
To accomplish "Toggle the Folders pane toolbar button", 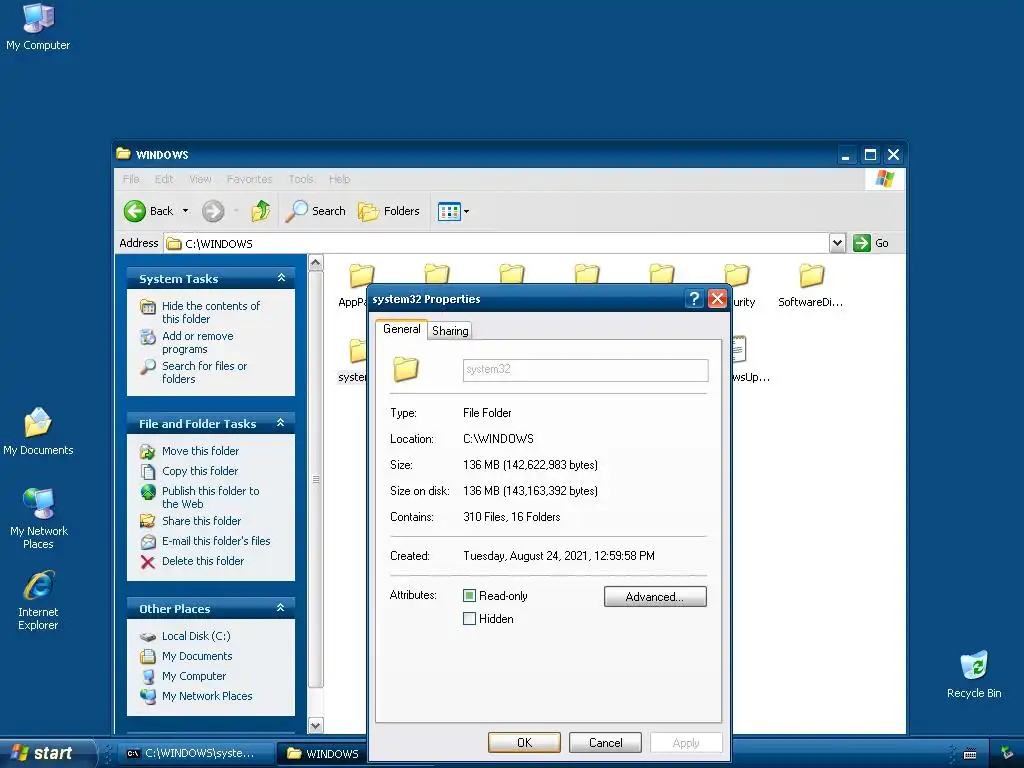I will (389, 211).
